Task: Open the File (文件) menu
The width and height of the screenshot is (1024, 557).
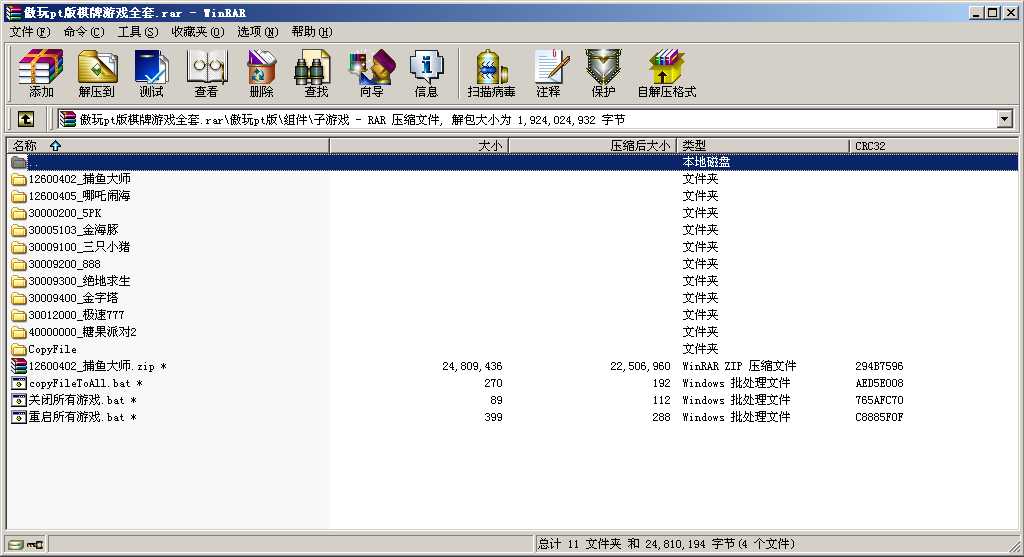Action: [29, 31]
